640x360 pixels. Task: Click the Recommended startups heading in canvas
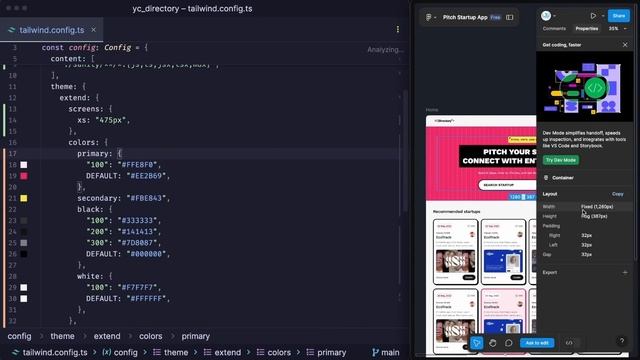click(456, 211)
